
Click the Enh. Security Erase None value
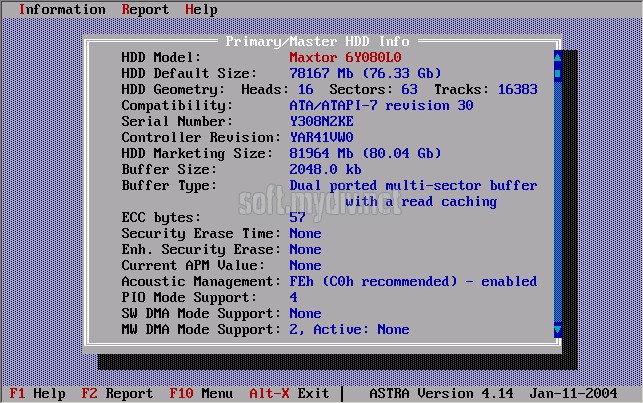[305, 249]
